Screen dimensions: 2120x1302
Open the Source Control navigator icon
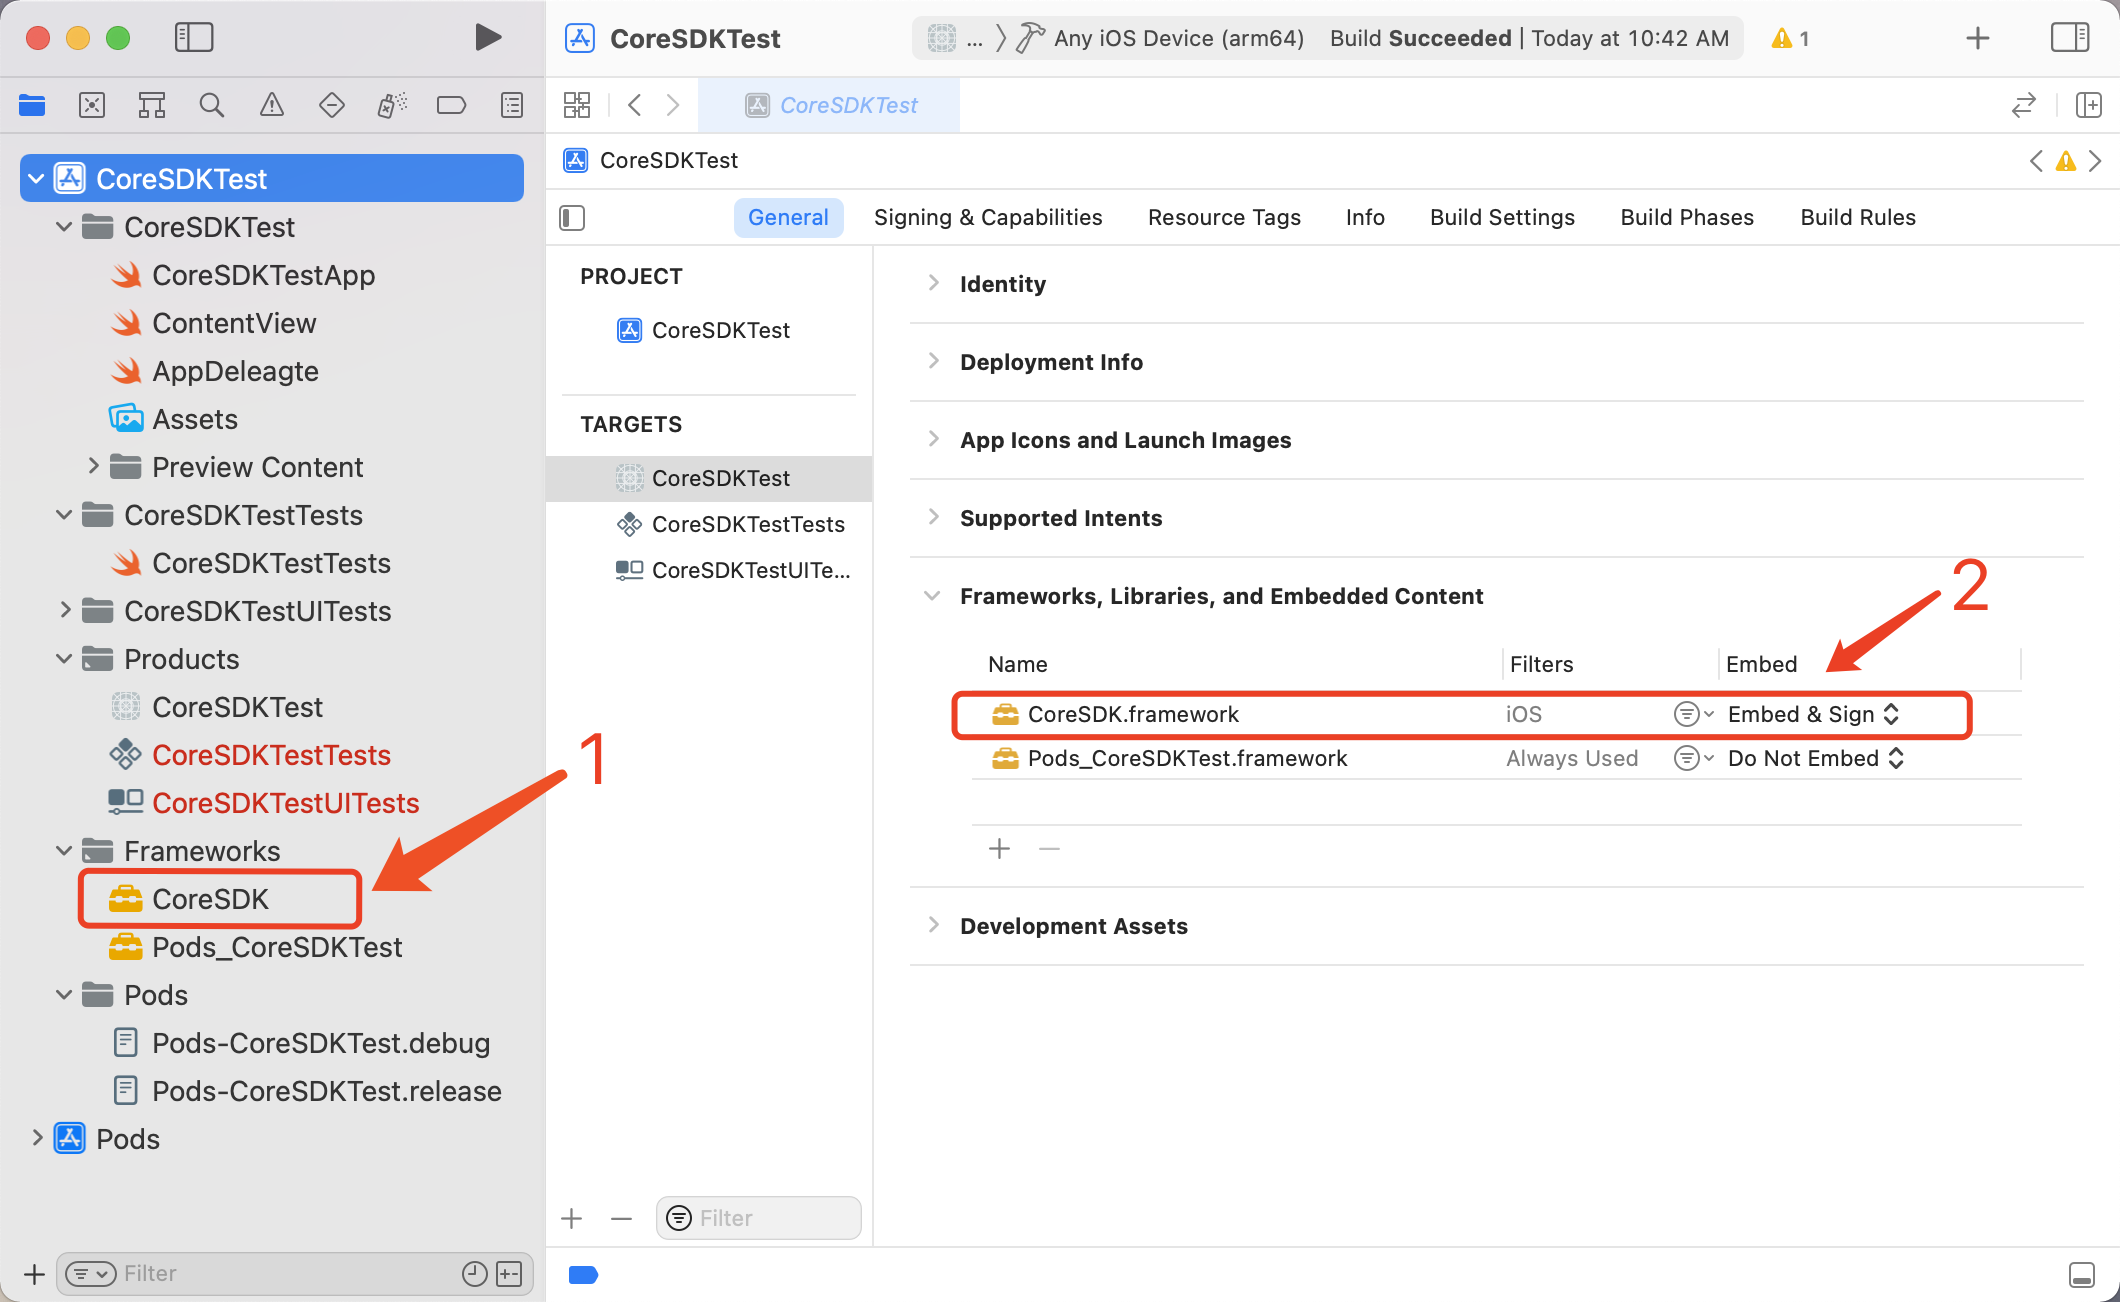[x=92, y=105]
